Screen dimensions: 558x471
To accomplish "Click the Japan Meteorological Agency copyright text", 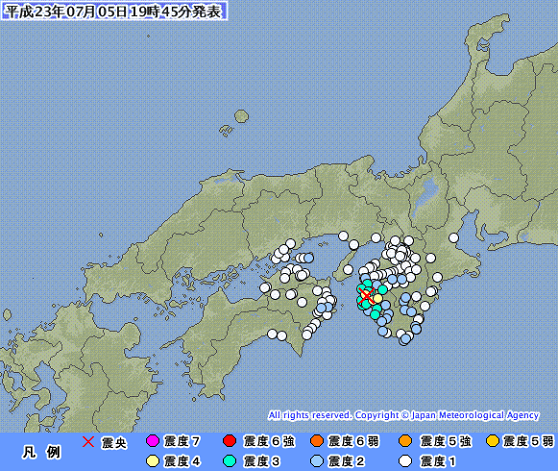I will [x=404, y=415].
